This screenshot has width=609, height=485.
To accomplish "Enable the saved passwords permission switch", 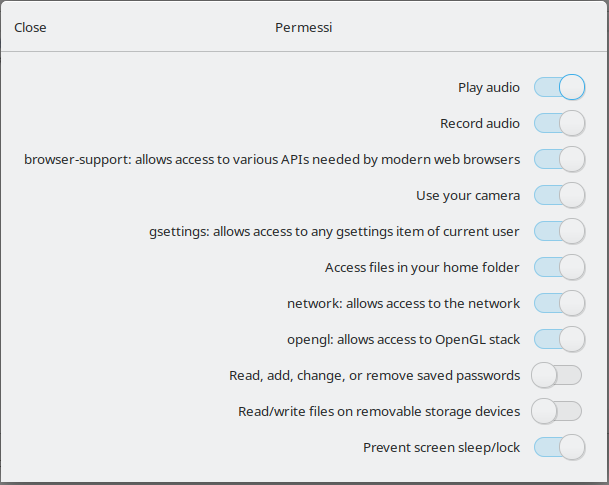I will [x=556, y=376].
